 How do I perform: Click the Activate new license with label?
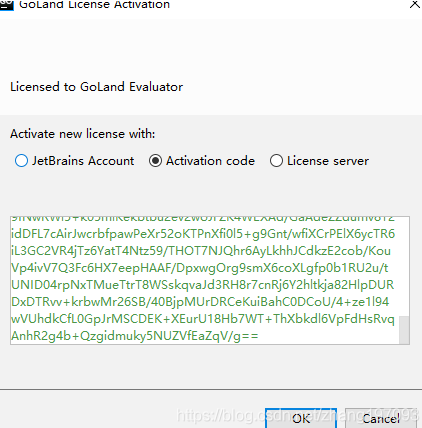tap(82, 134)
